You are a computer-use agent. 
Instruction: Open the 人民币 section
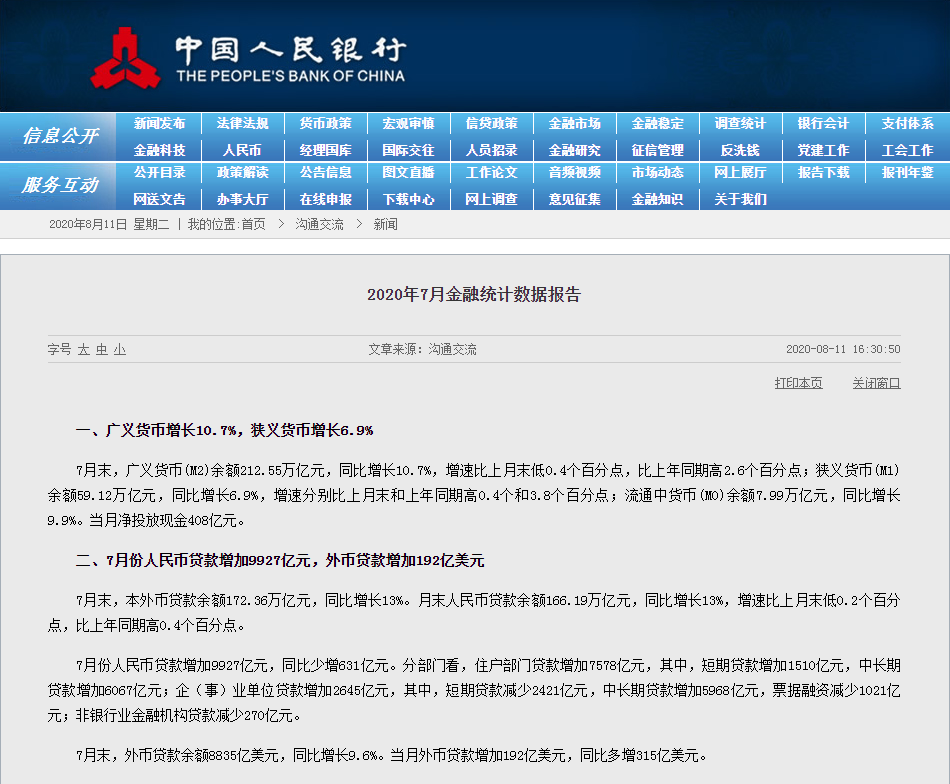[242, 150]
